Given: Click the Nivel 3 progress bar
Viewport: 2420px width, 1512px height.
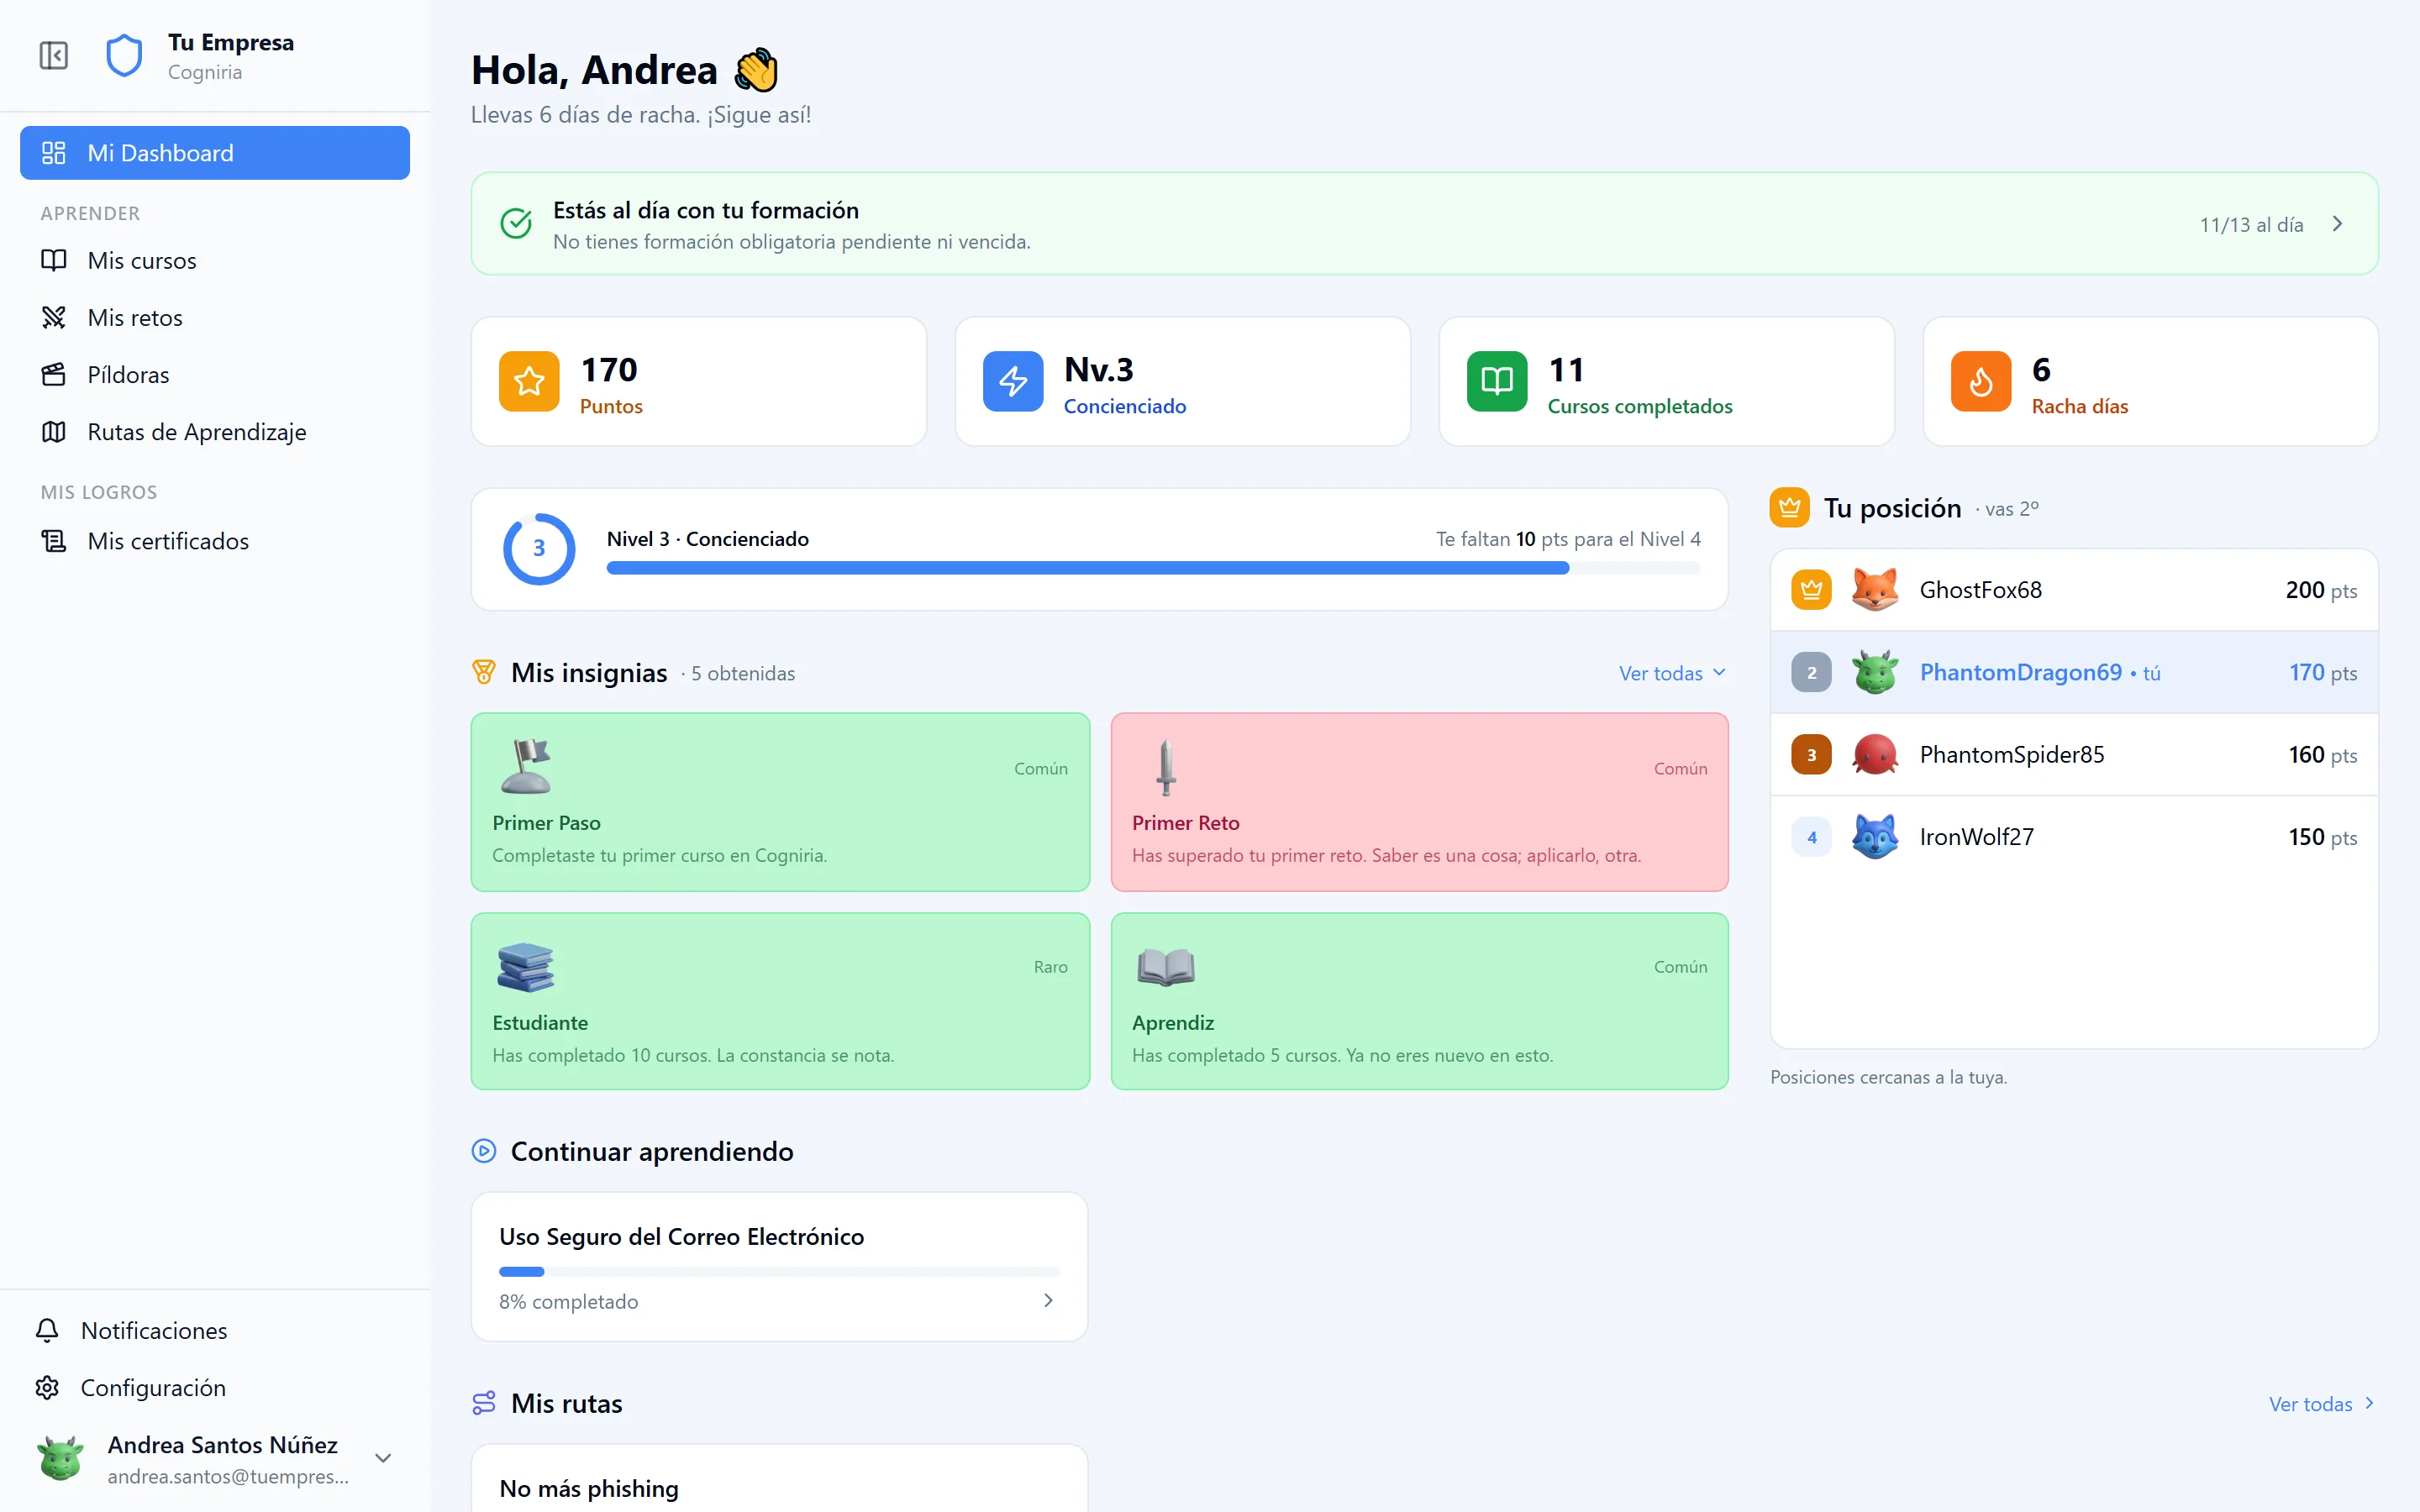Looking at the screenshot, I should coord(1153,568).
